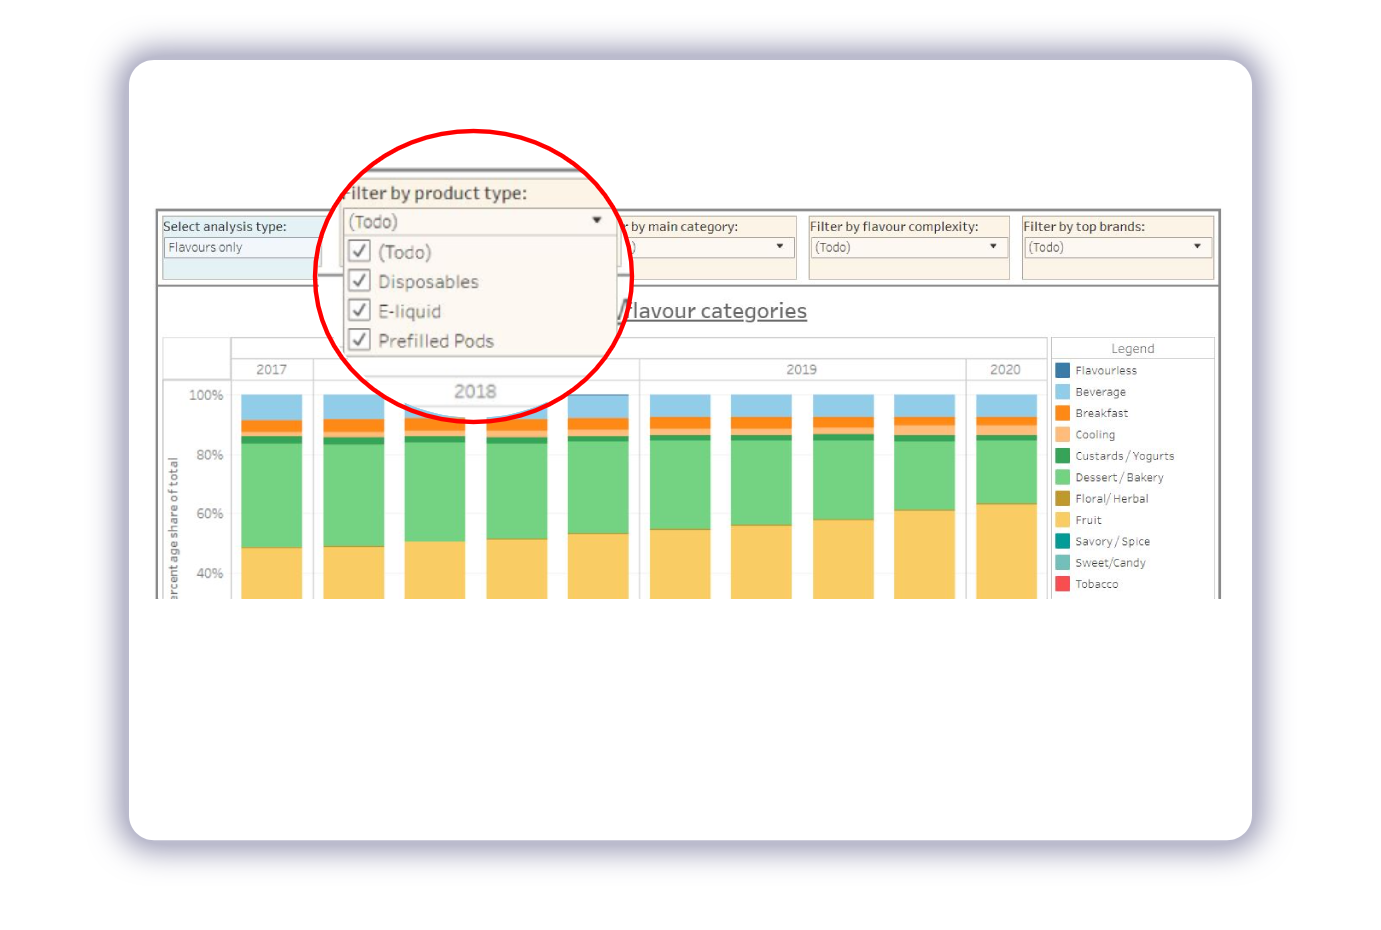Toggle the (Todo) select-all checkbox
Screen dimensions: 1381x930
click(x=360, y=251)
